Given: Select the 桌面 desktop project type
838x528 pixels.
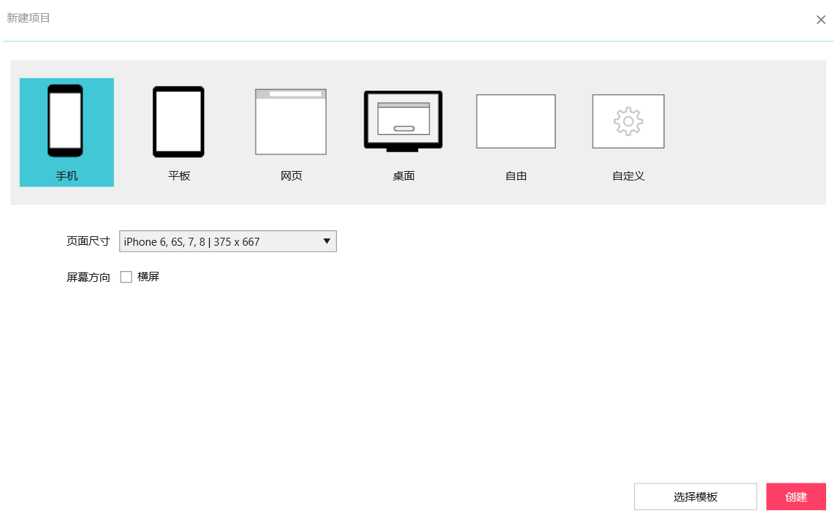Looking at the screenshot, I should (404, 132).
